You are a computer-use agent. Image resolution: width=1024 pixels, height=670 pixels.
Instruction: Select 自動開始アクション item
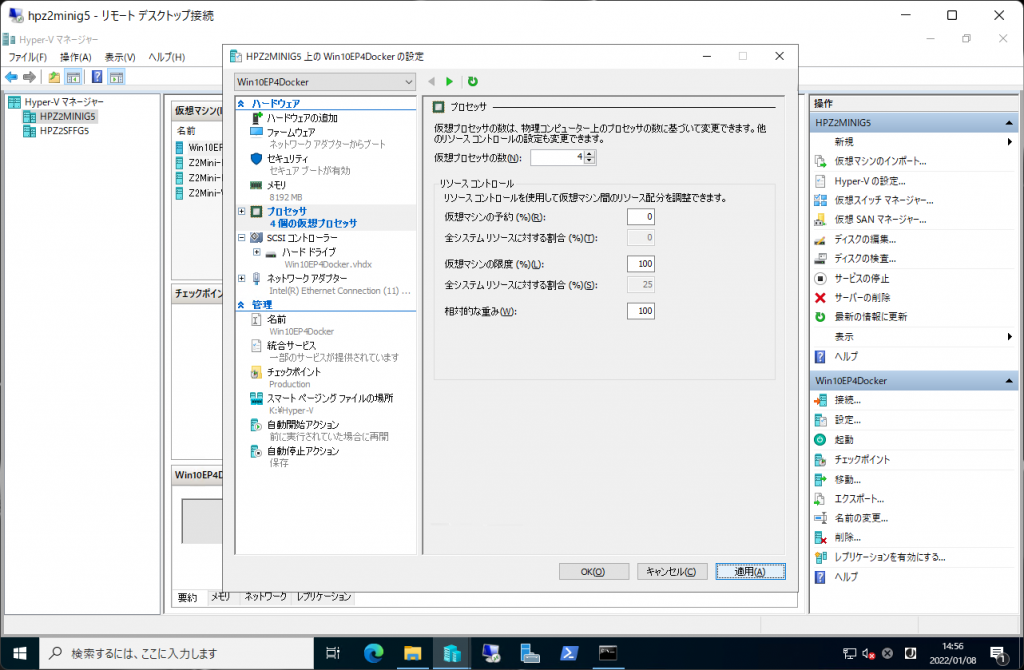click(x=302, y=425)
